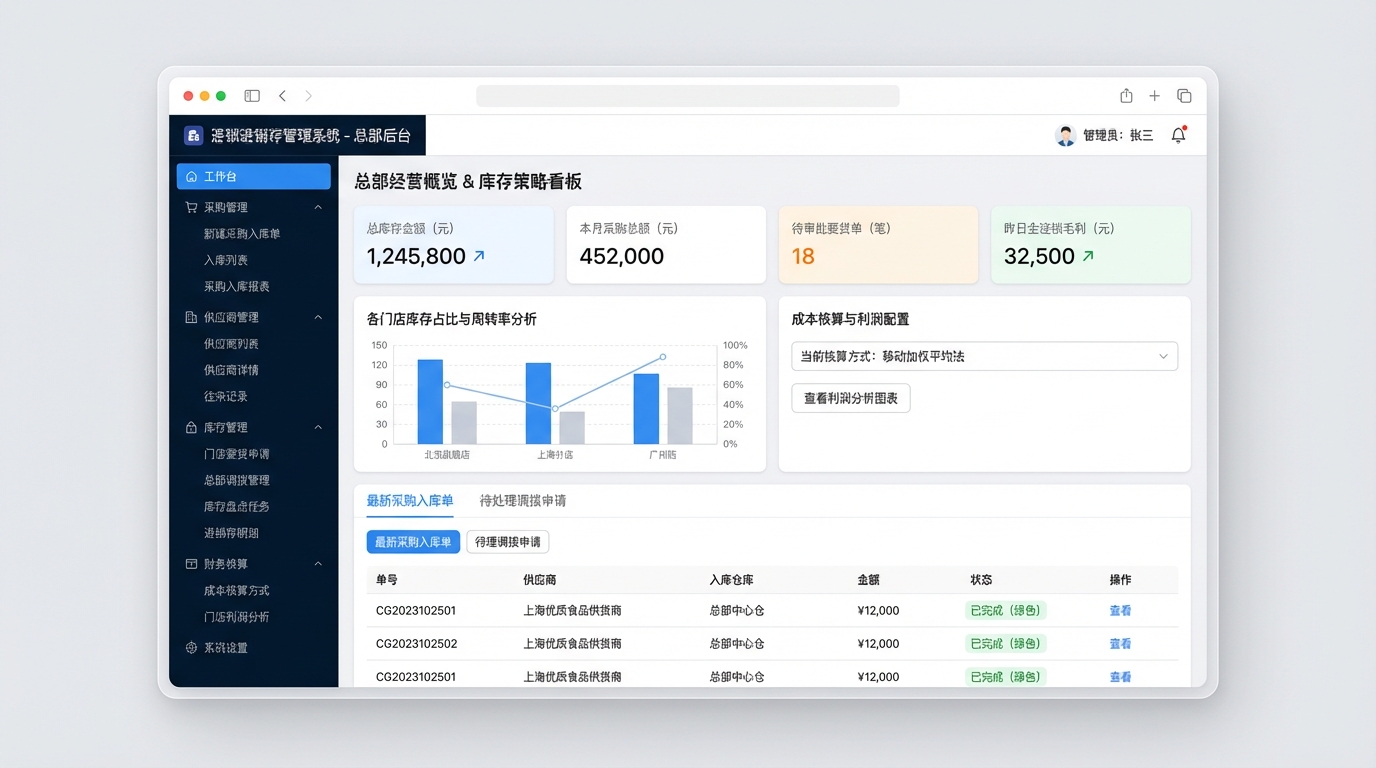Collapse the 库存管理 section chevron
The image size is (1376, 768).
318,428
